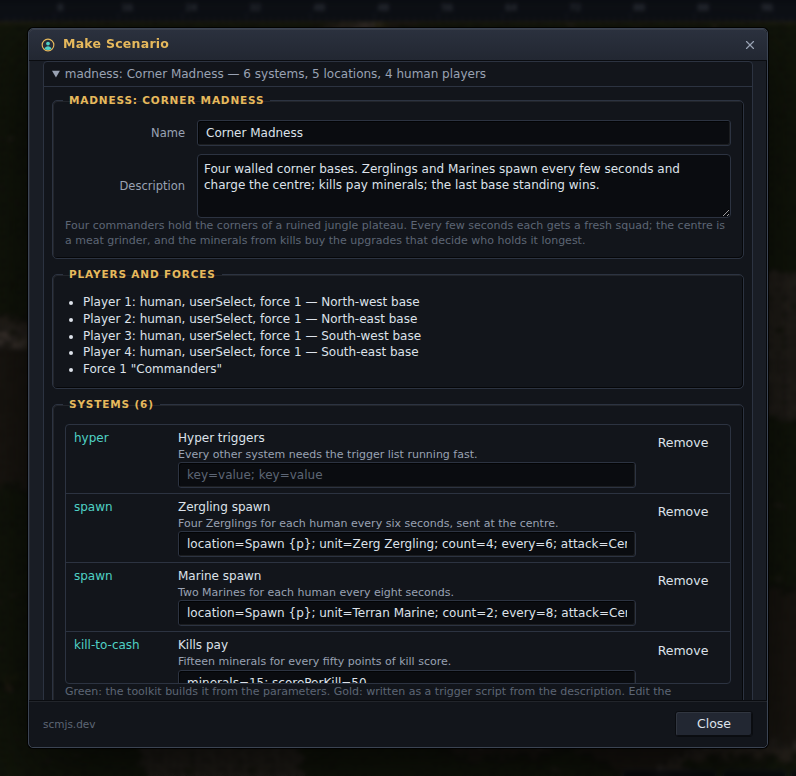
Task: Close the Make Scenario dialog via X
Action: [749, 45]
